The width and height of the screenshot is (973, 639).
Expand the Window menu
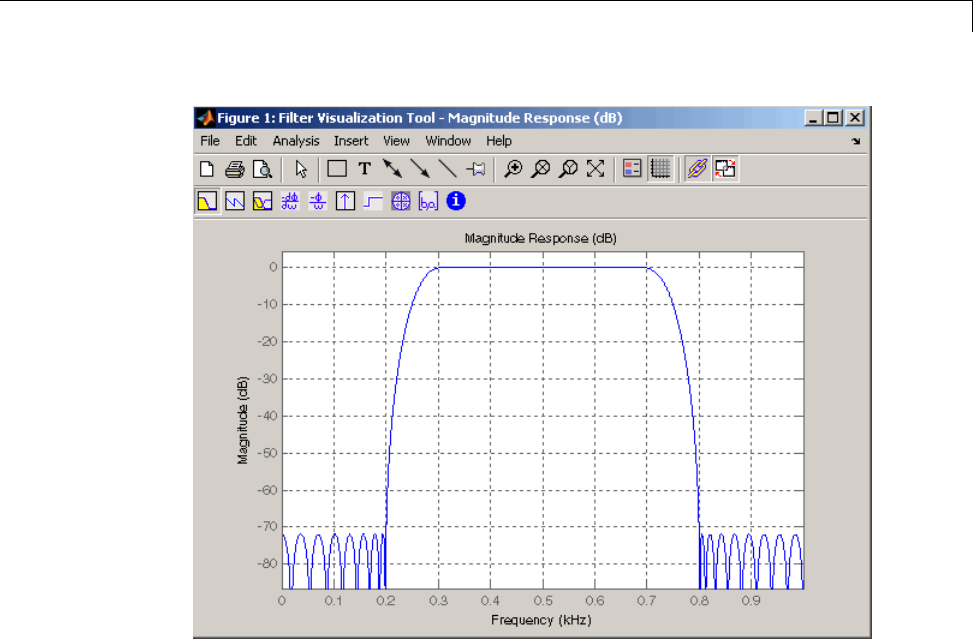(x=448, y=141)
